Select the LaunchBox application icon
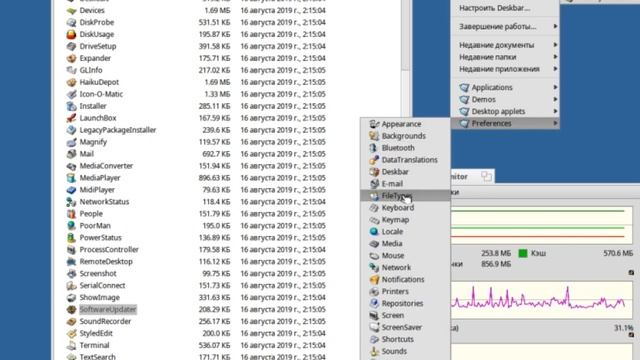Viewport: 640px width, 360px height. (71, 118)
